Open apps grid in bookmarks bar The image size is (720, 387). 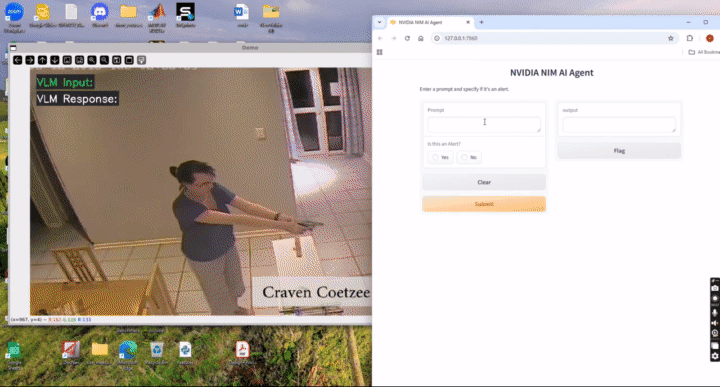379,52
